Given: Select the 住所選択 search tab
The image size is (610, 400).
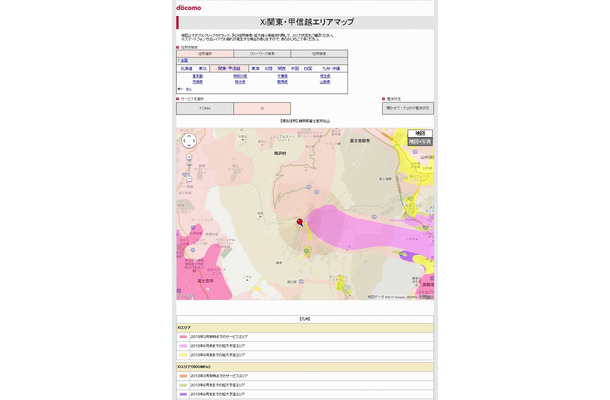Looking at the screenshot, I should pos(205,54).
